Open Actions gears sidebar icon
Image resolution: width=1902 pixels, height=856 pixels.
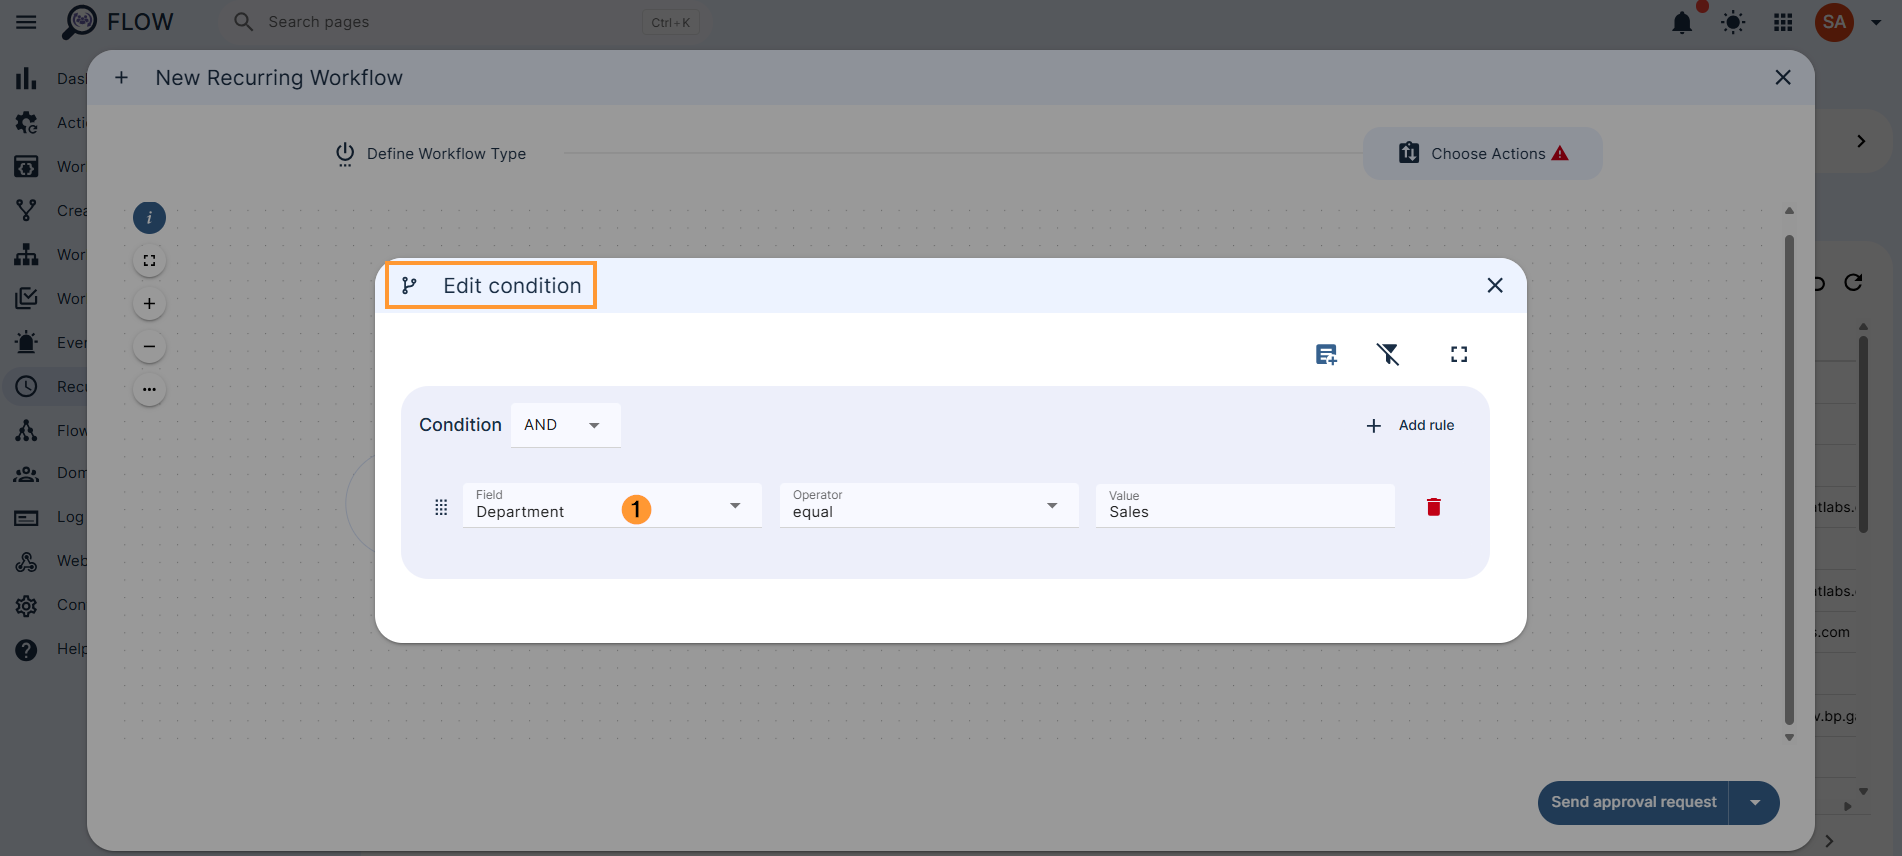click(26, 122)
